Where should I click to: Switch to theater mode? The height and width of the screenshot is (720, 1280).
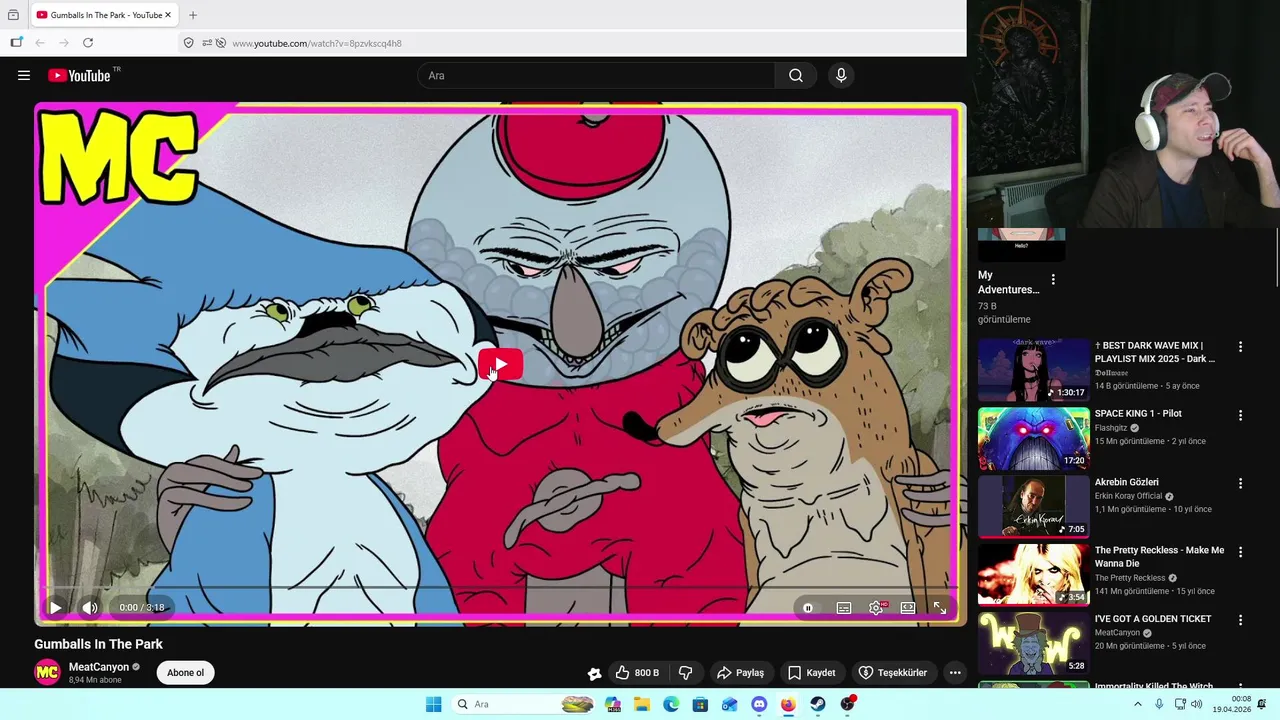tap(908, 608)
